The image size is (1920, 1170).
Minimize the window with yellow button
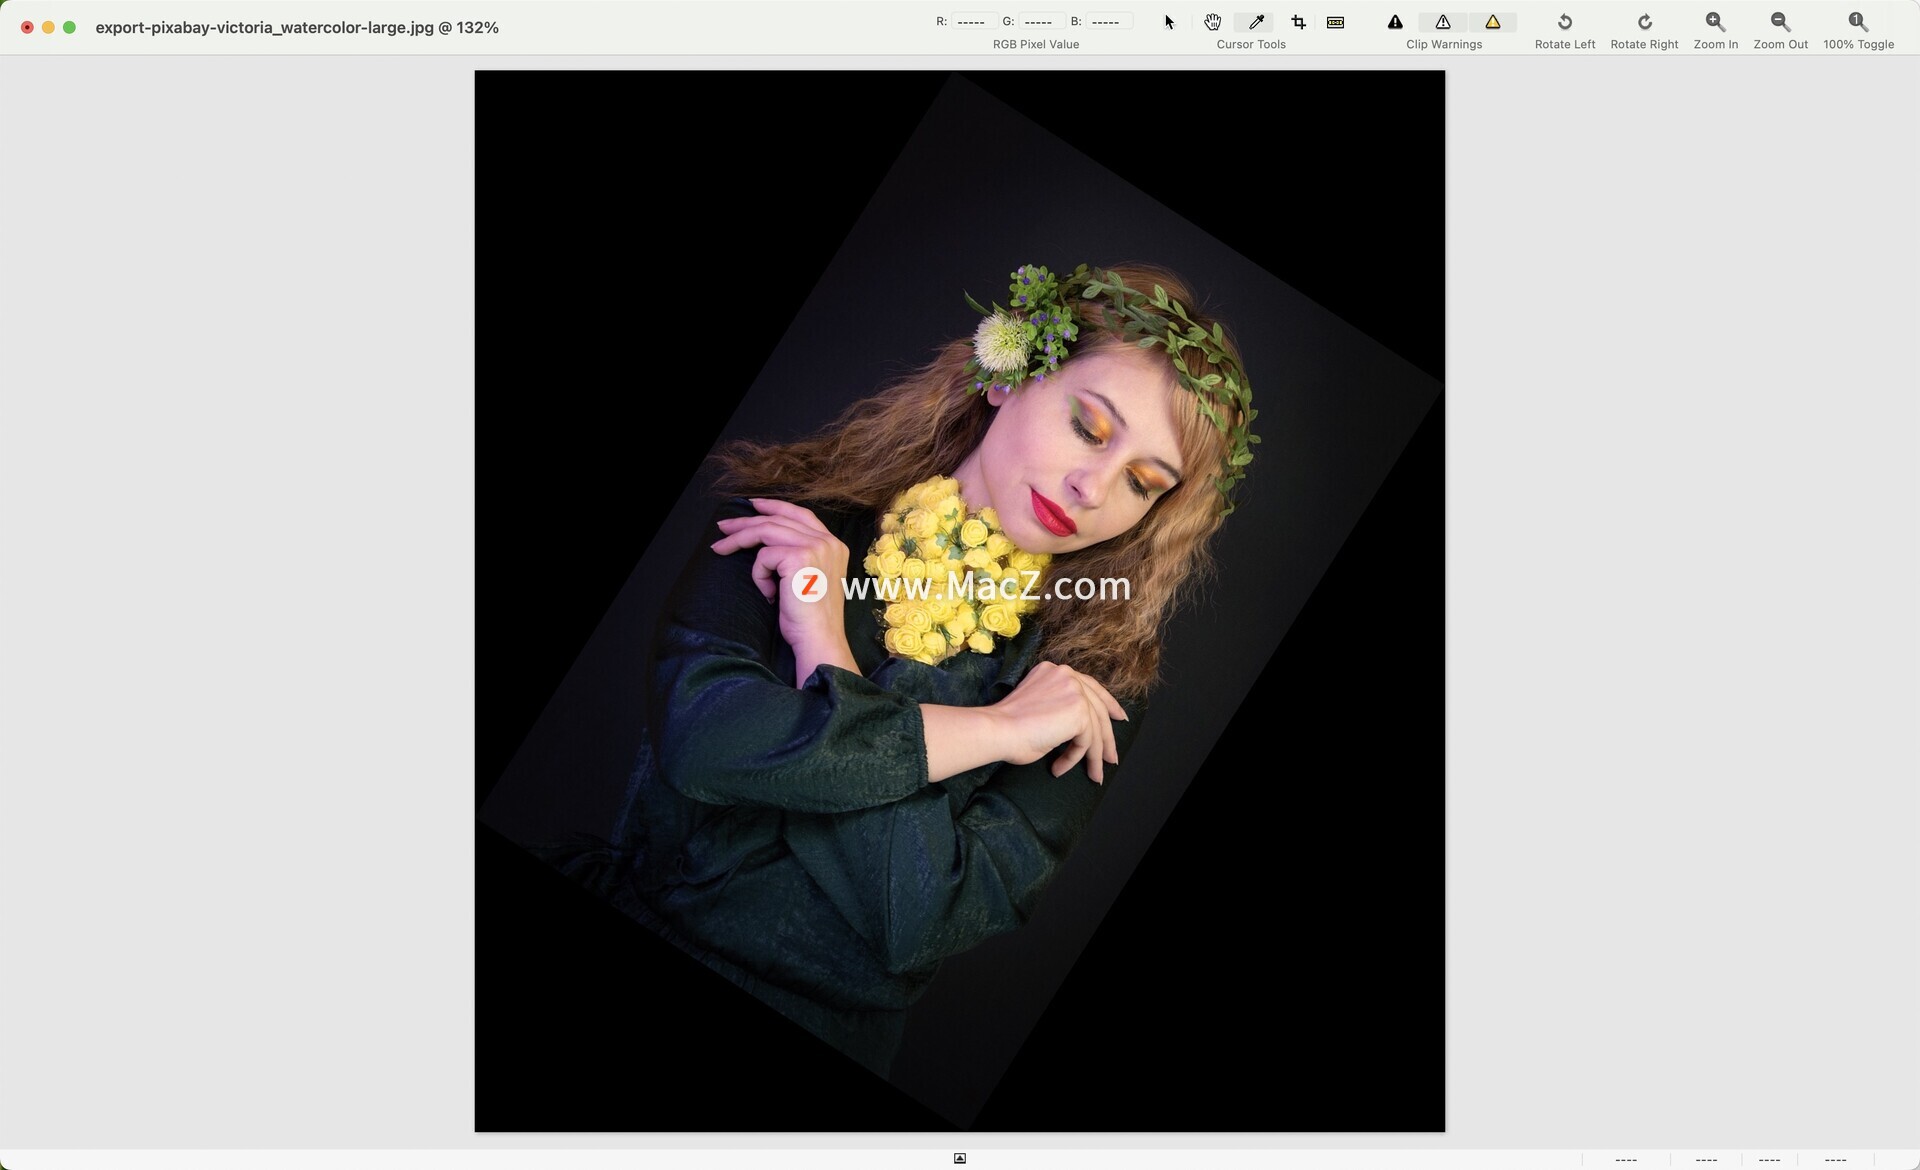click(x=48, y=27)
